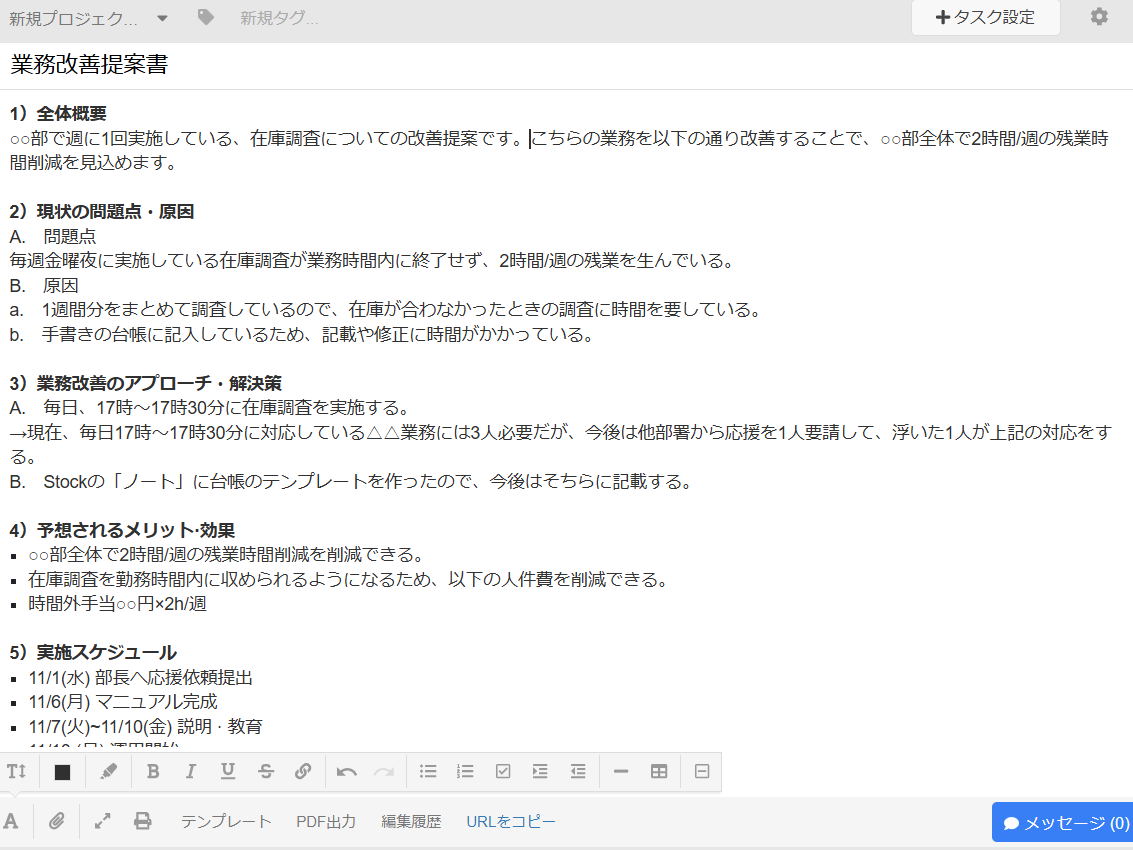Toggle bold text formatting

pos(153,771)
